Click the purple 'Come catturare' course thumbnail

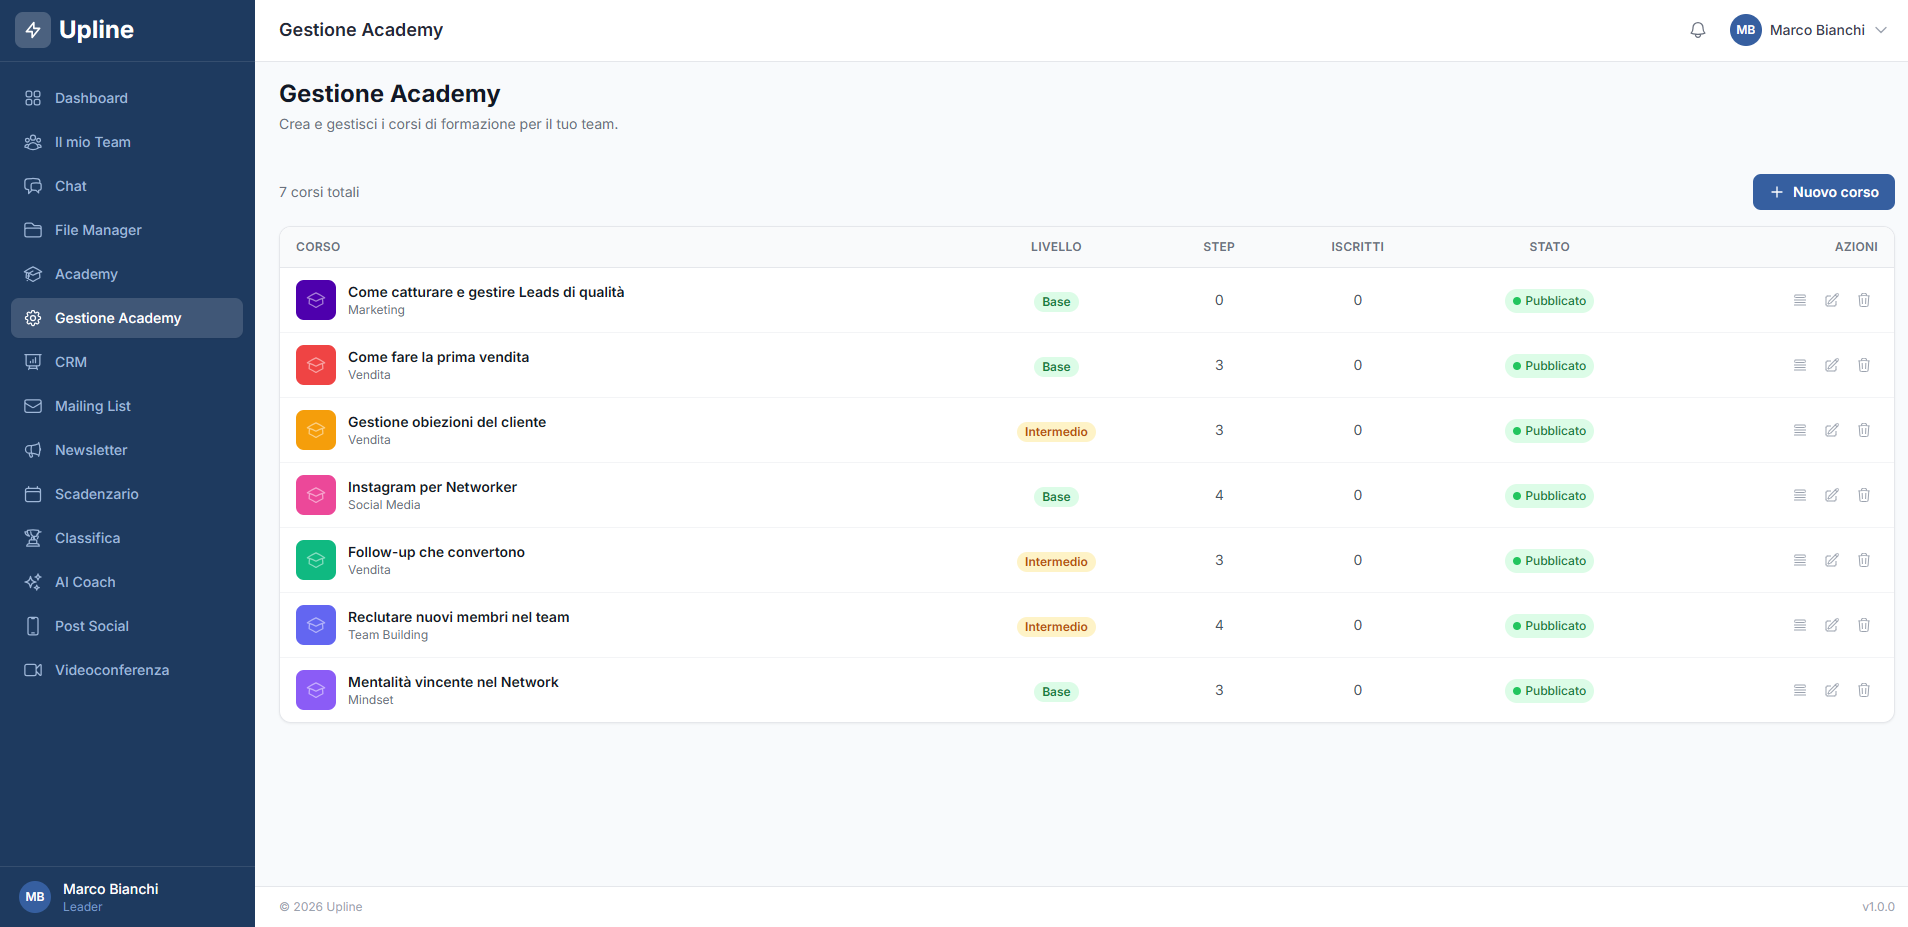(316, 300)
